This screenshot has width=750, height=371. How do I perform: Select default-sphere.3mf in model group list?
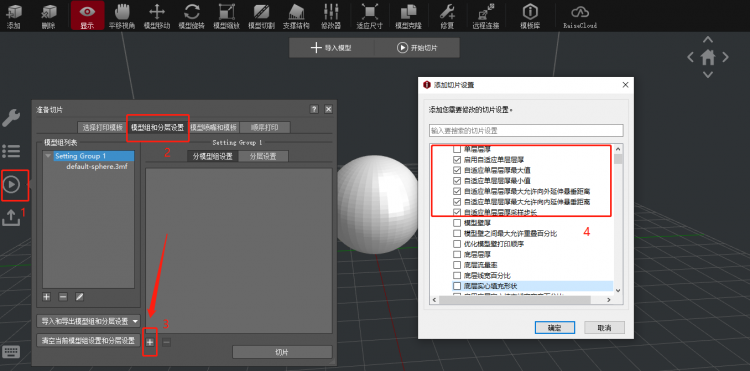[97, 166]
